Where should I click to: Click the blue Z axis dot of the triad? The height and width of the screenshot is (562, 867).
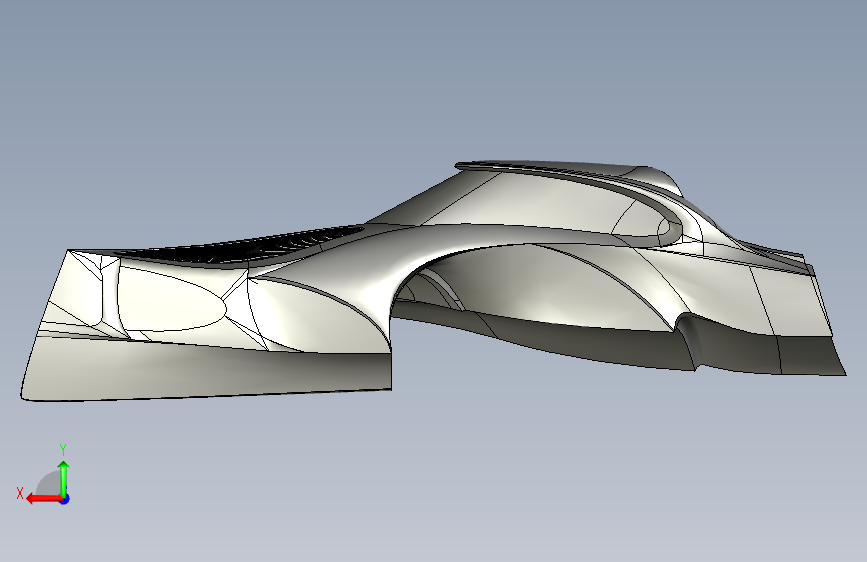click(65, 499)
